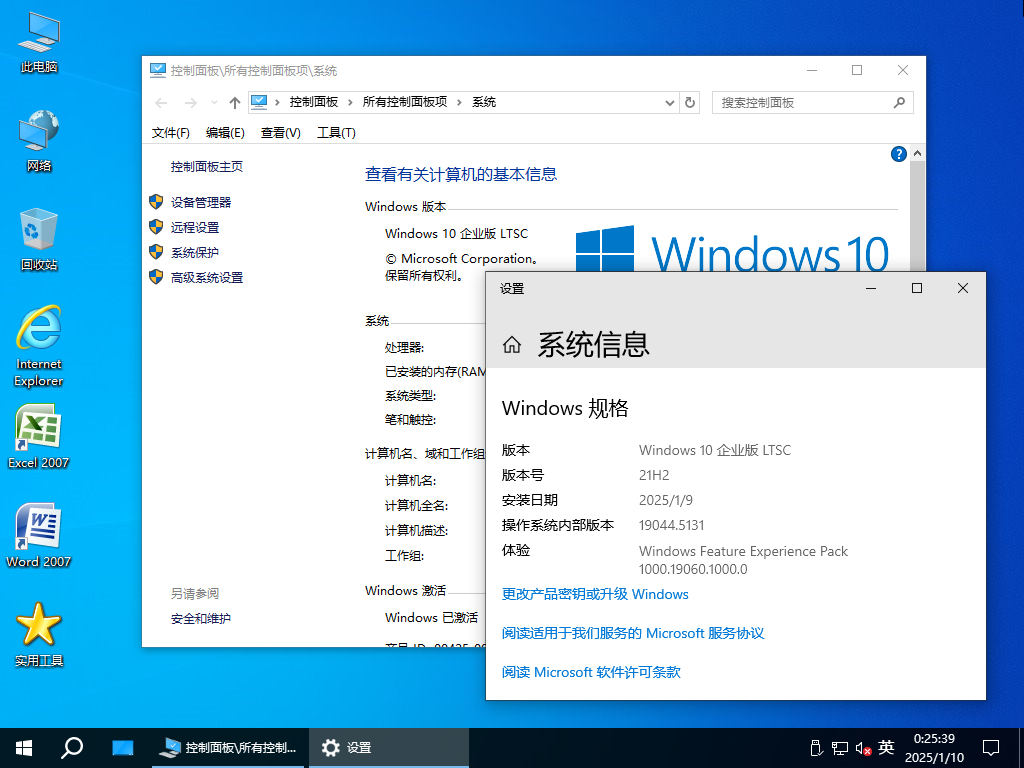Click the muted volume tray icon
The image size is (1024, 768).
pos(863,748)
